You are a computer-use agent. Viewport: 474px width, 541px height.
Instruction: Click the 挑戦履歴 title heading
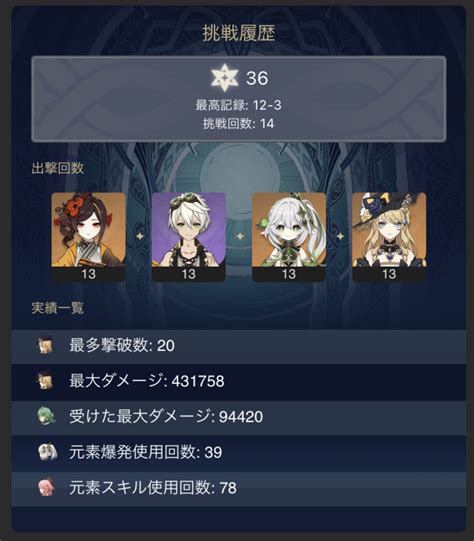click(x=238, y=33)
